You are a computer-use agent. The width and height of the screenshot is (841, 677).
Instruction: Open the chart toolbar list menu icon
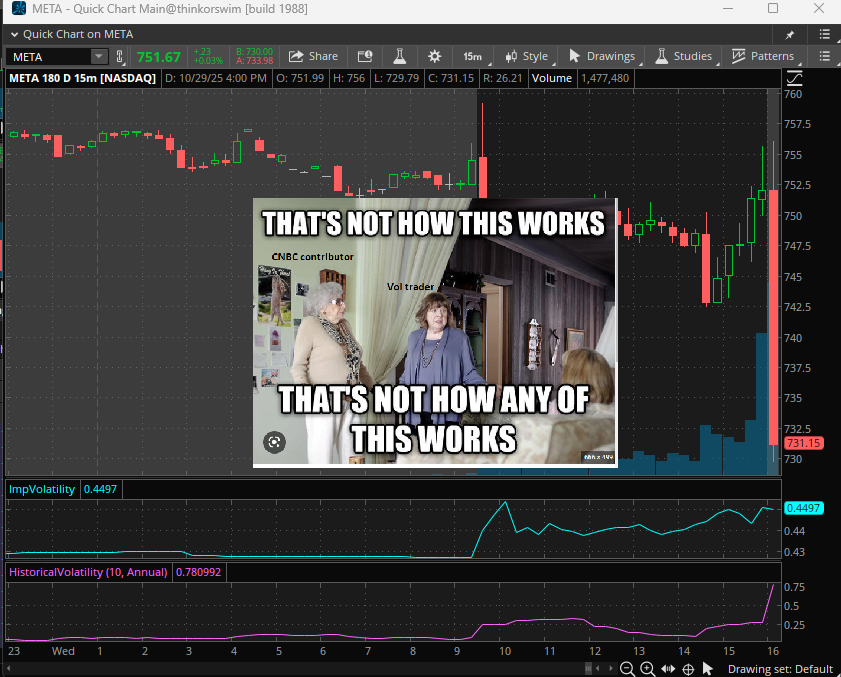tap(825, 56)
